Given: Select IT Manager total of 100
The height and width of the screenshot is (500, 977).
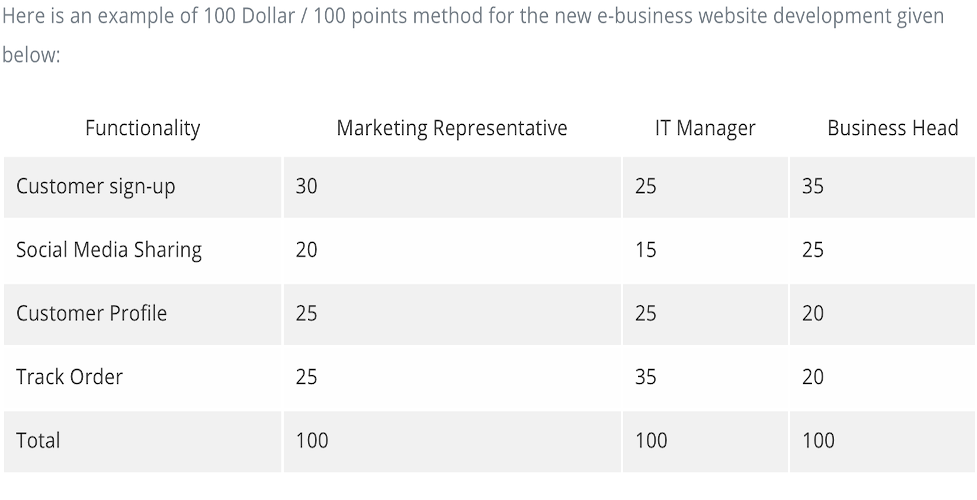Looking at the screenshot, I should click(652, 440).
